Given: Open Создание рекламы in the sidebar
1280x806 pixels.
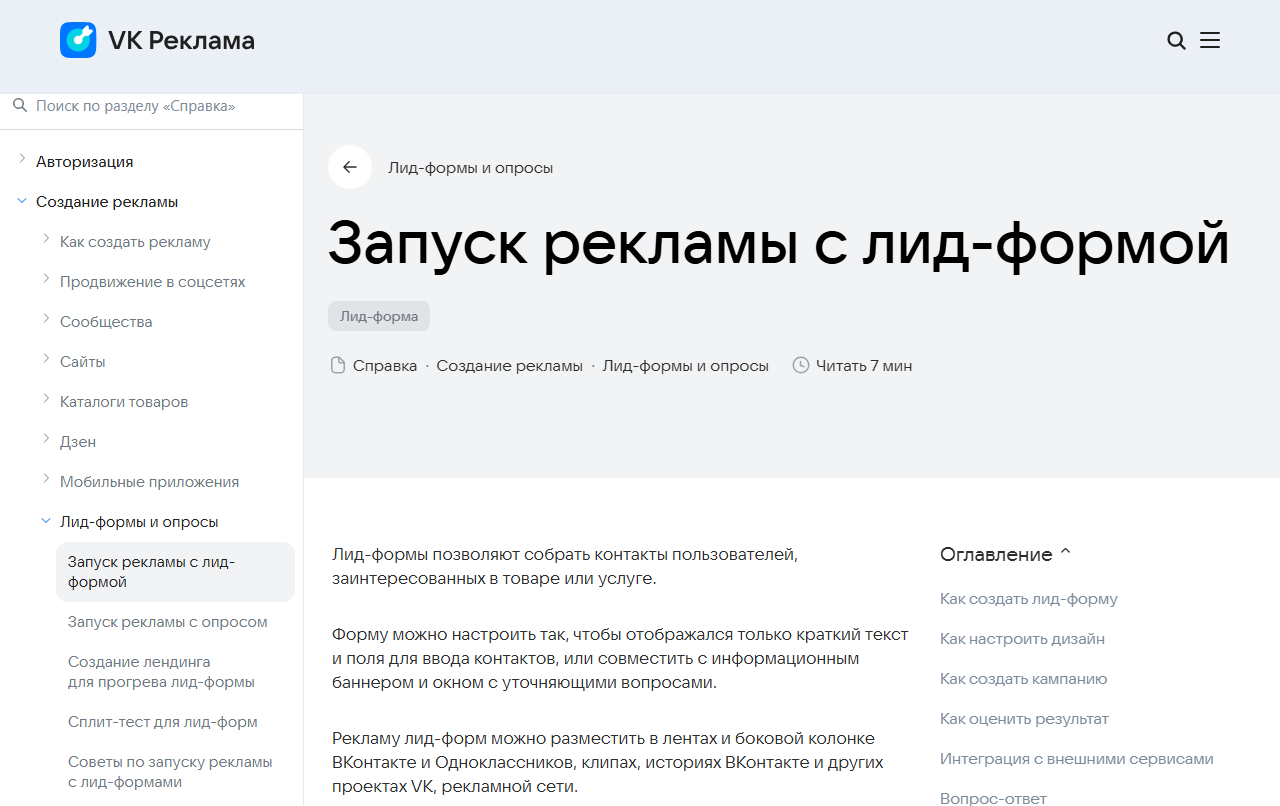Looking at the screenshot, I should pos(107,202).
